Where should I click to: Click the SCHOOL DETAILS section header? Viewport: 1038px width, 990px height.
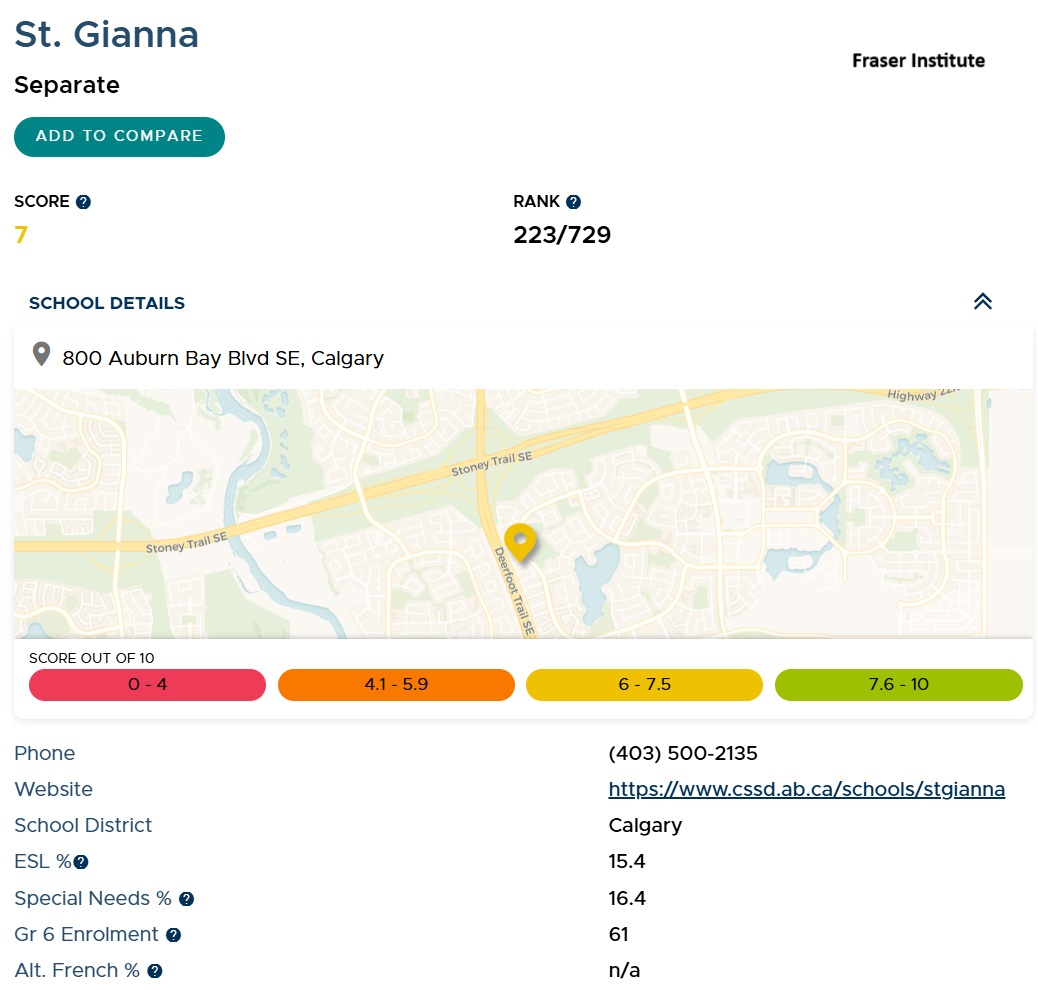coord(107,303)
